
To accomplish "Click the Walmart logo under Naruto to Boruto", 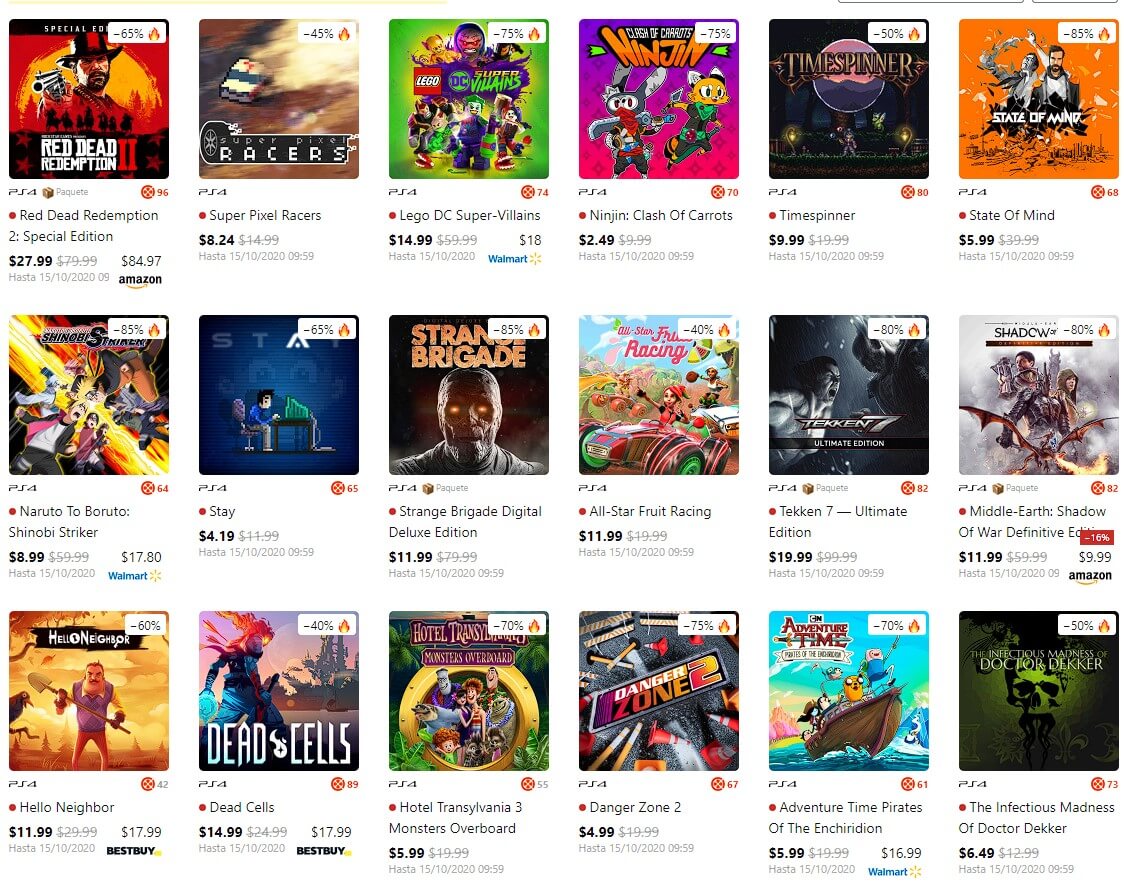I will (x=134, y=576).
